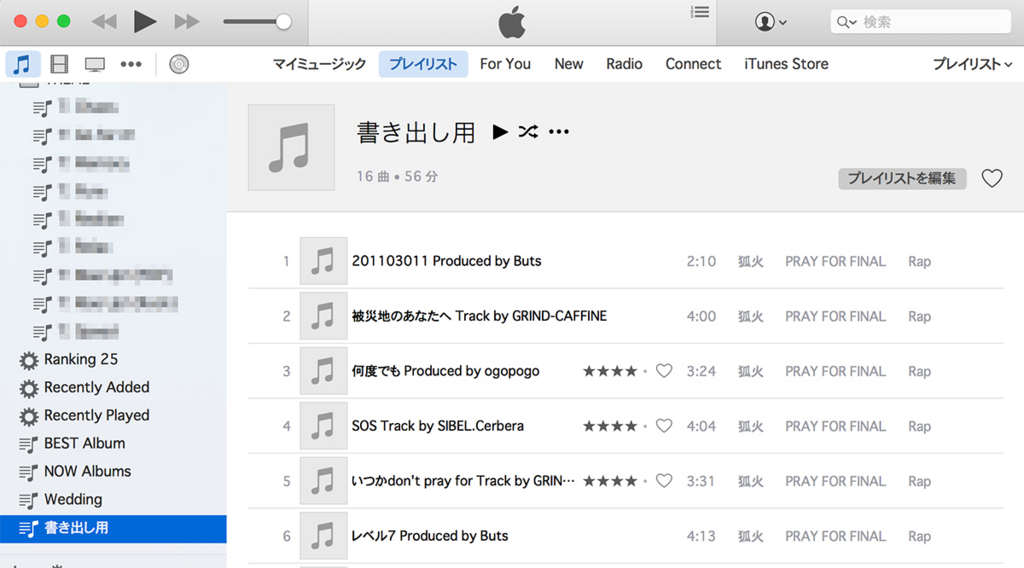Click the Recently Played gear icon
Screen dimensions: 1024x568
(29, 417)
